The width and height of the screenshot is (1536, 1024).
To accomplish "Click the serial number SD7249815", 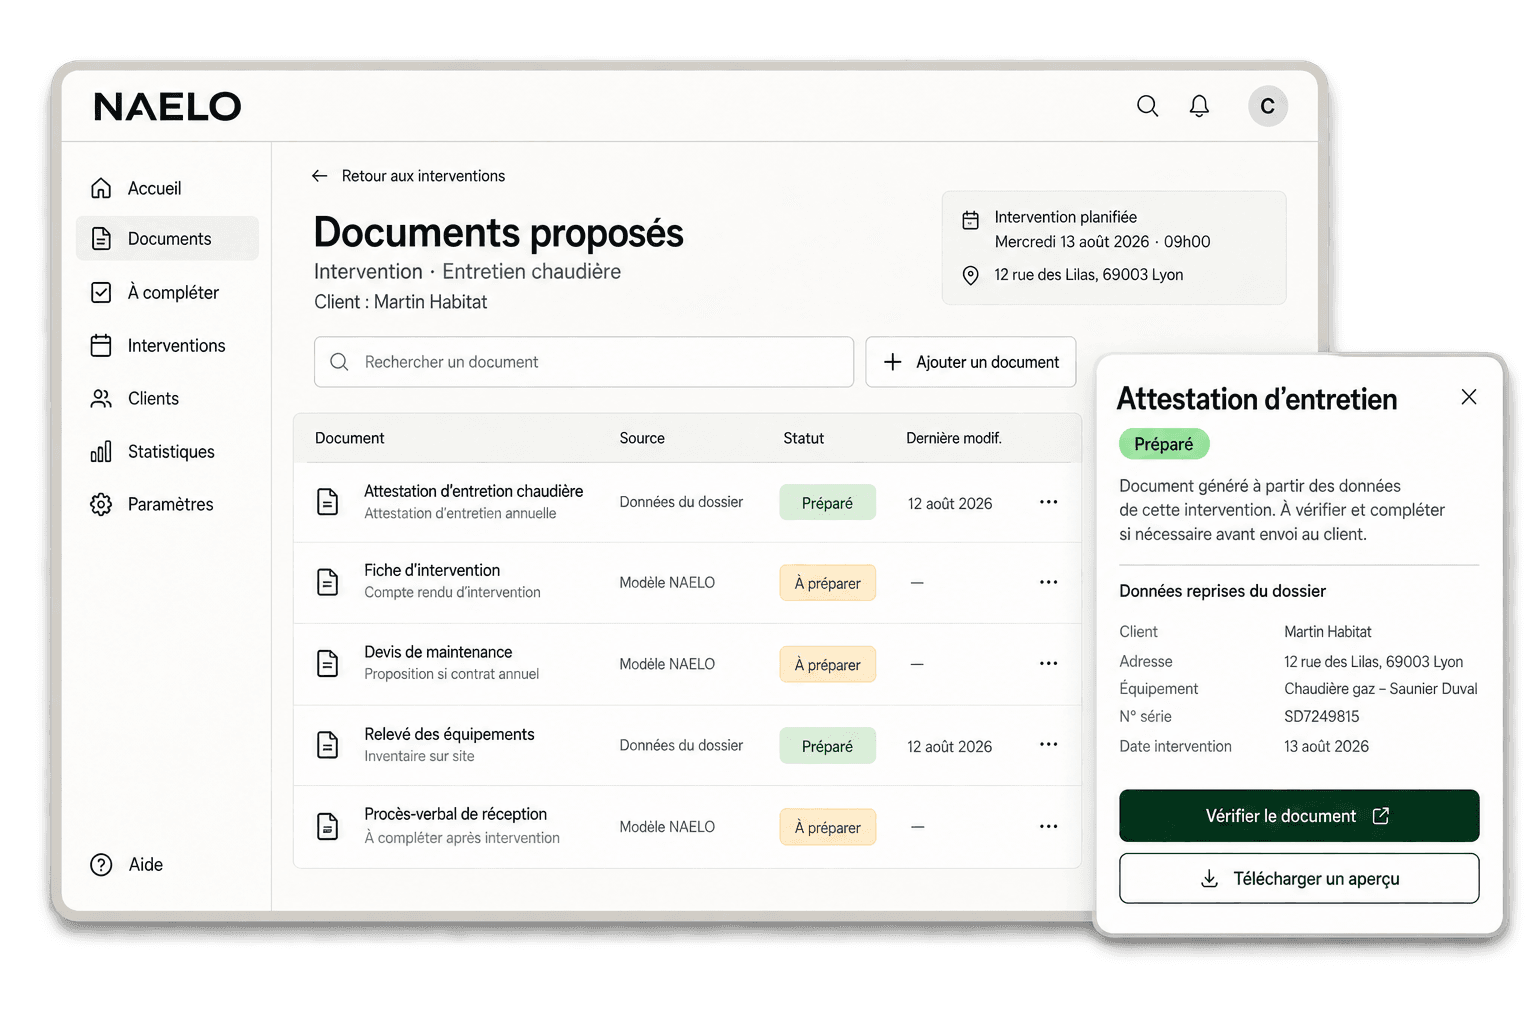I will [x=1321, y=717].
